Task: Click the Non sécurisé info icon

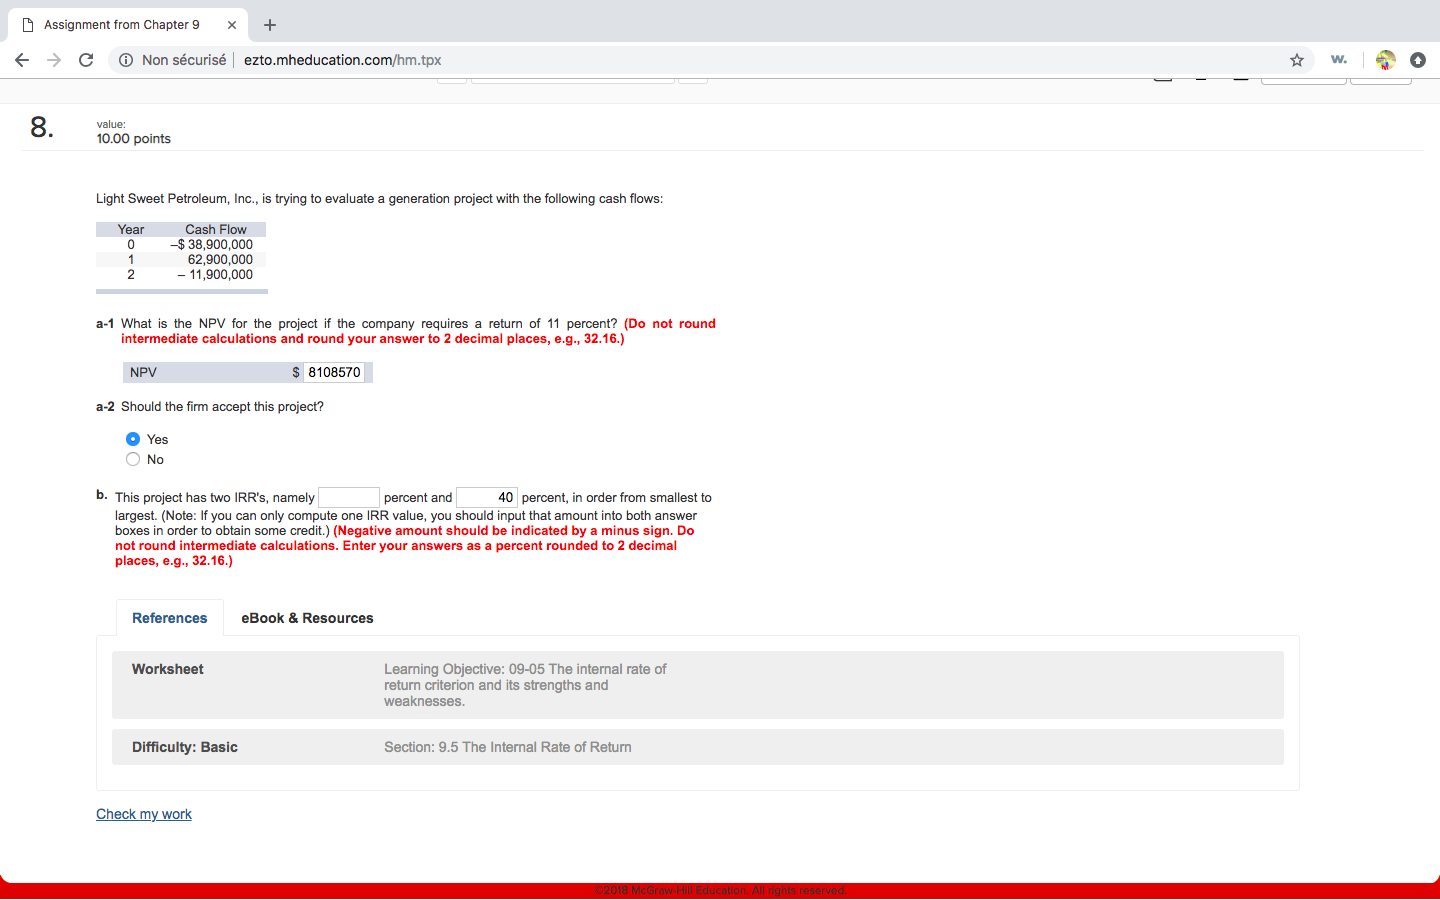Action: pyautogui.click(x=125, y=60)
